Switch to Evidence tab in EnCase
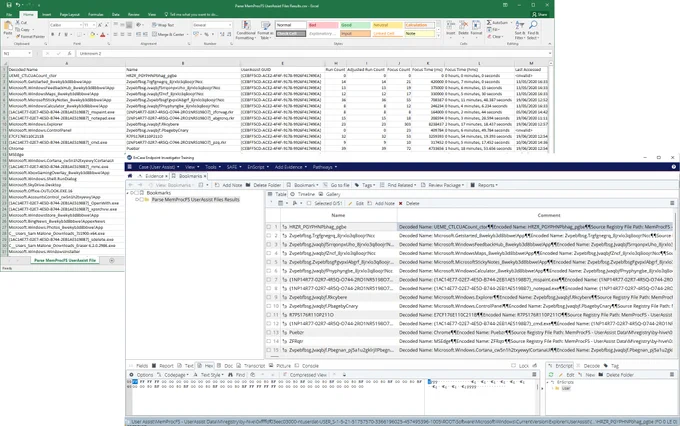The height and width of the screenshot is (426, 680). tap(154, 176)
